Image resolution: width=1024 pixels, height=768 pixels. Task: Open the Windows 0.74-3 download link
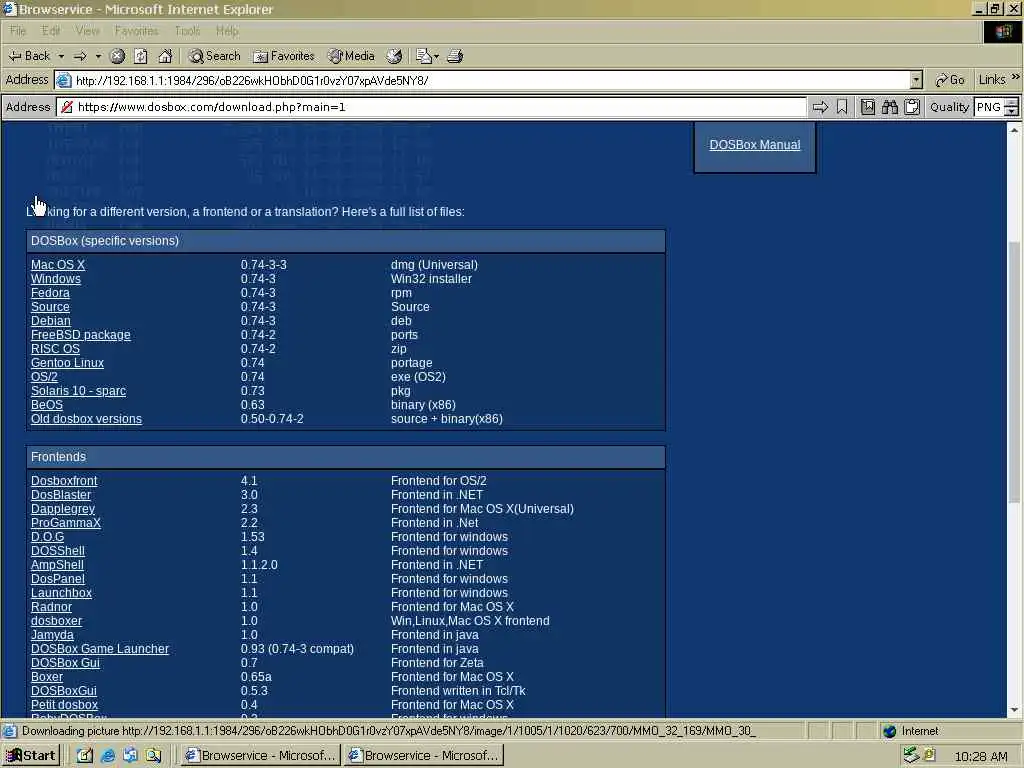point(56,279)
